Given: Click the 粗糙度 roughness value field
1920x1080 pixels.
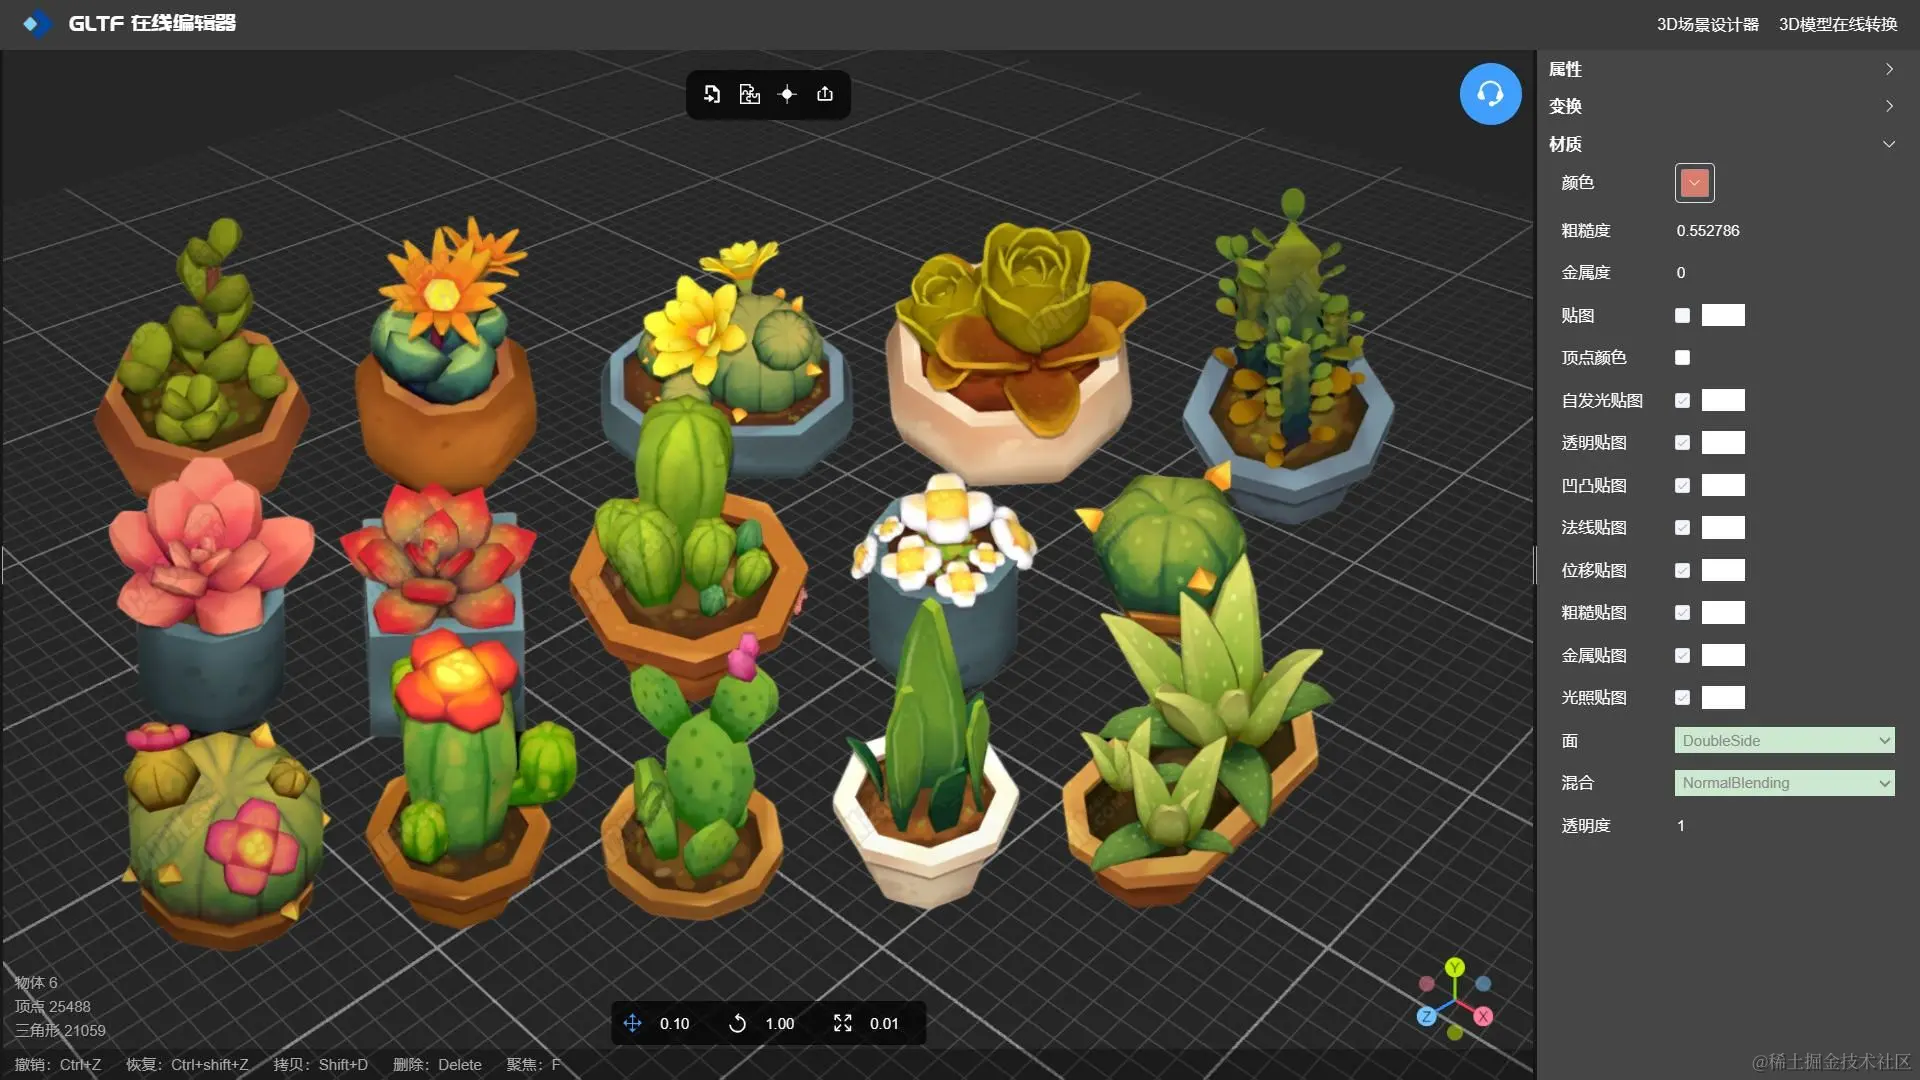Looking at the screenshot, I should (x=1708, y=231).
